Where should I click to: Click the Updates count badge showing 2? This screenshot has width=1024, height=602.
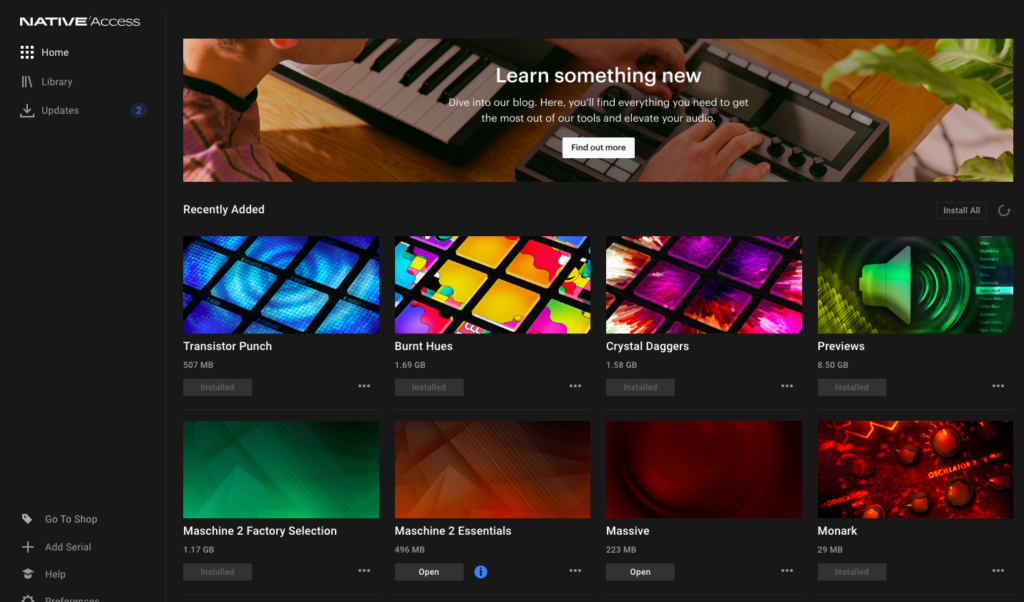(138, 110)
